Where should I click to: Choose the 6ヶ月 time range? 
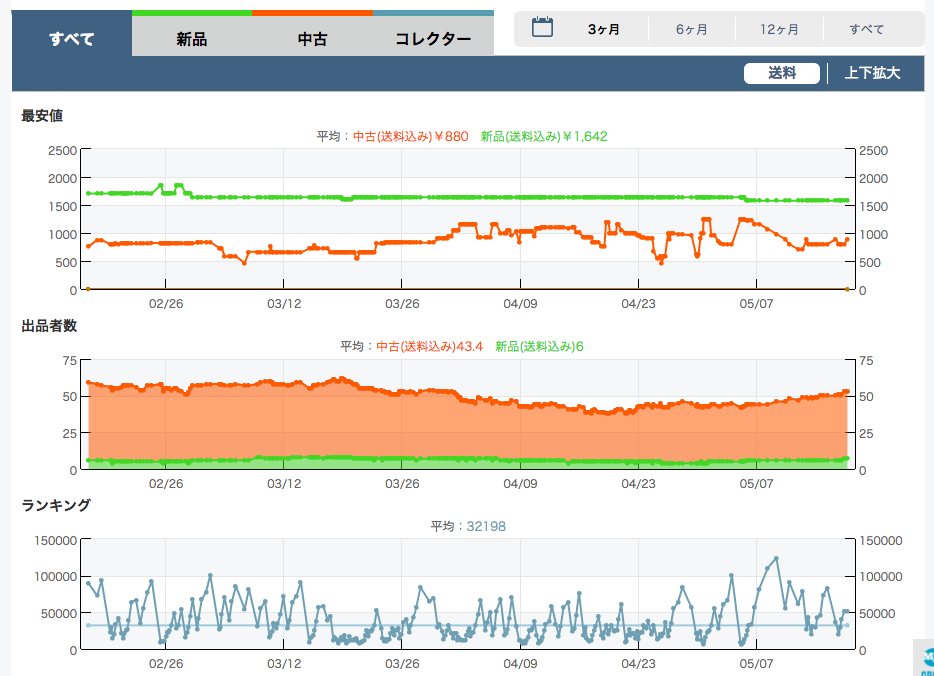pyautogui.click(x=691, y=29)
